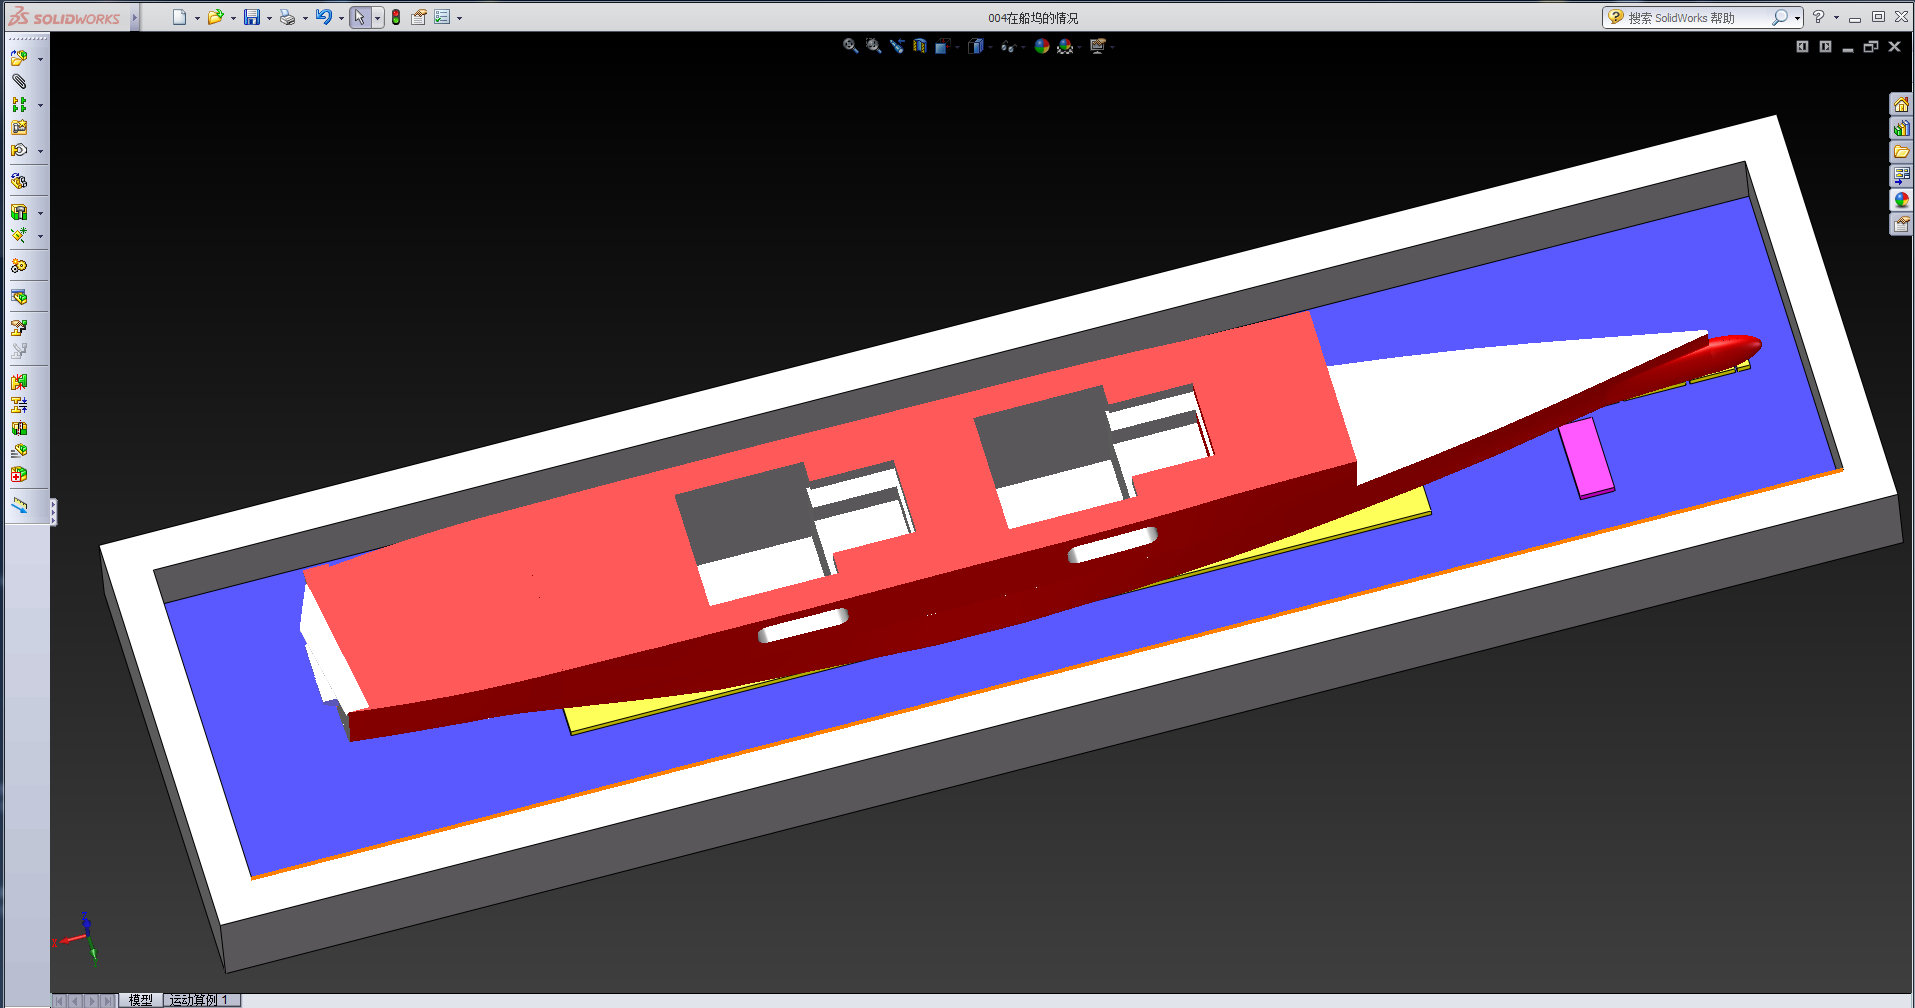The width and height of the screenshot is (1915, 1008).
Task: Expand the SolidWorks menu flyout arrow
Action: (134, 18)
